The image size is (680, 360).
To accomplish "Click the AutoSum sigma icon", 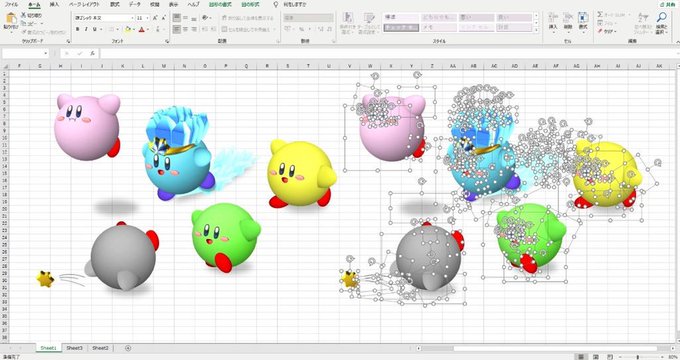I will click(600, 14).
